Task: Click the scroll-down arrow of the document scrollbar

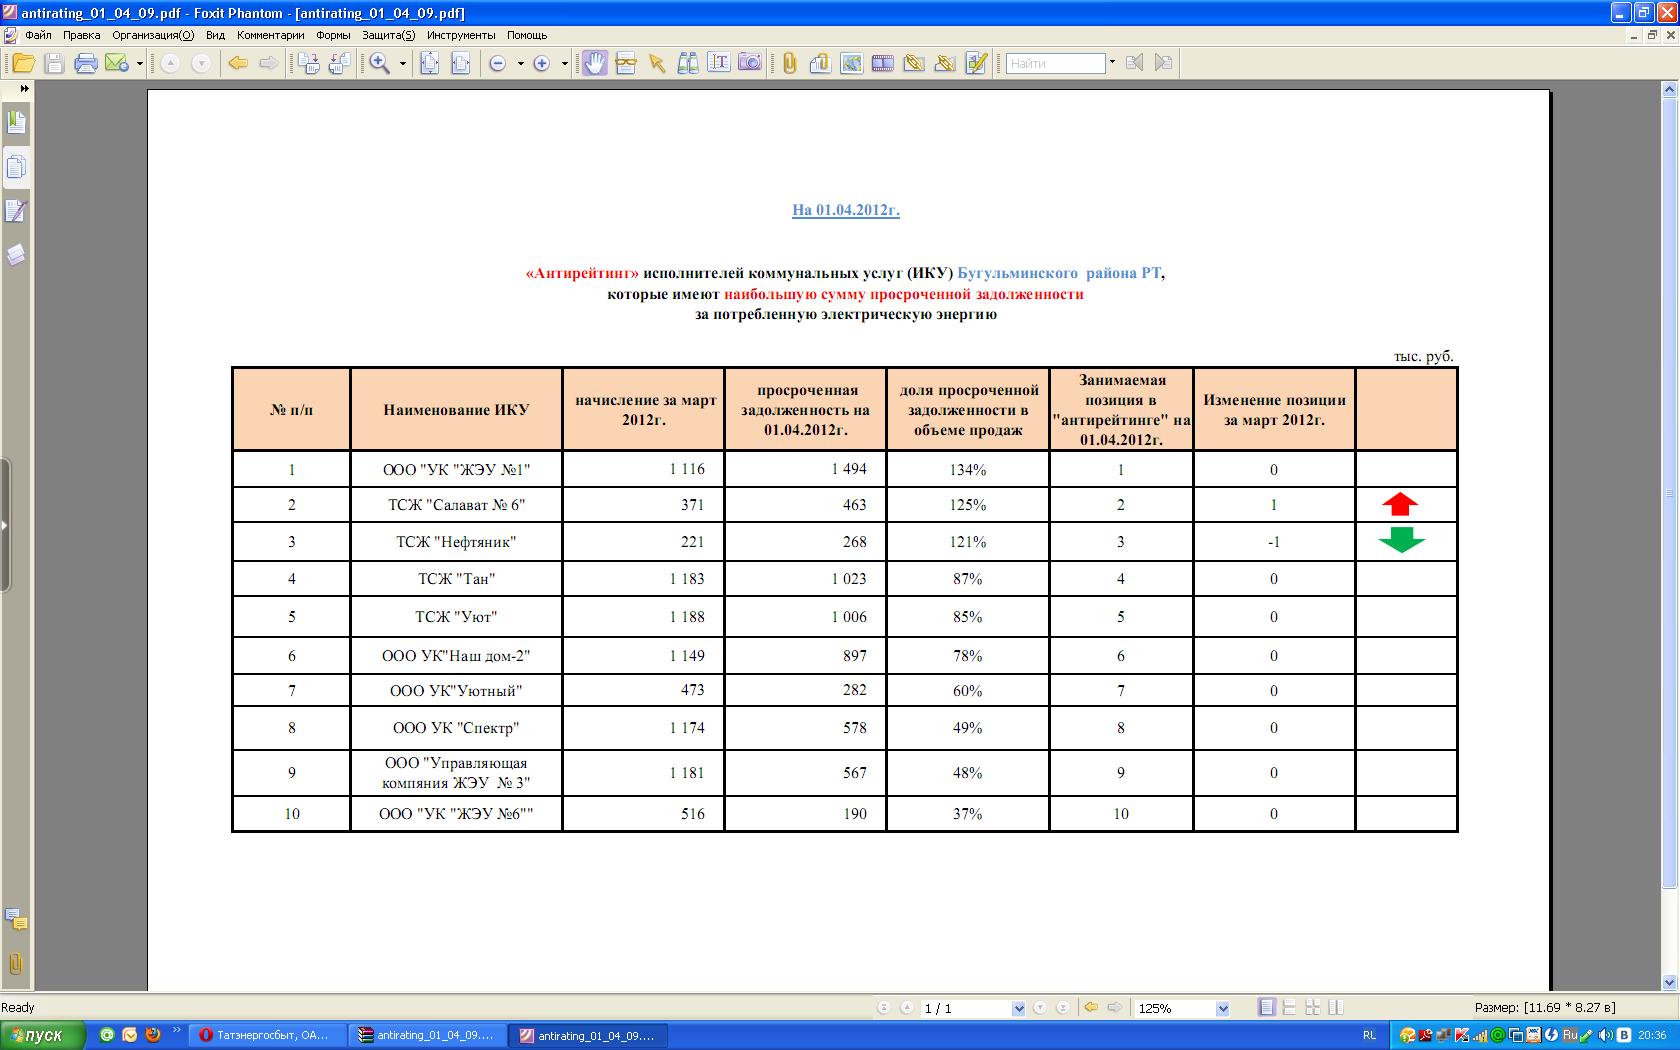Action: tap(1668, 982)
